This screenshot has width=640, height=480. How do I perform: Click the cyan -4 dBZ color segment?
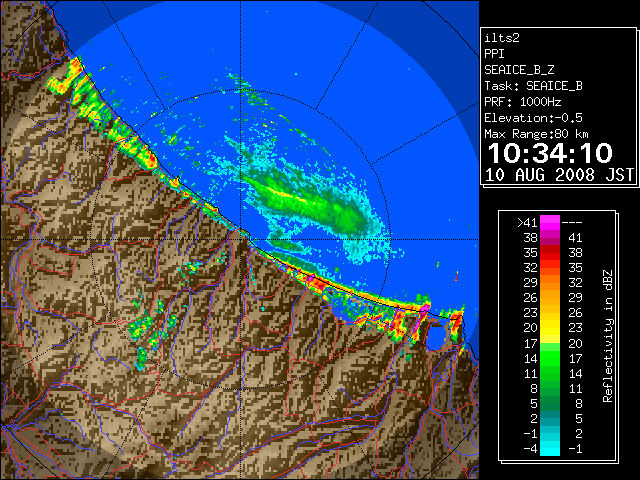point(550,448)
